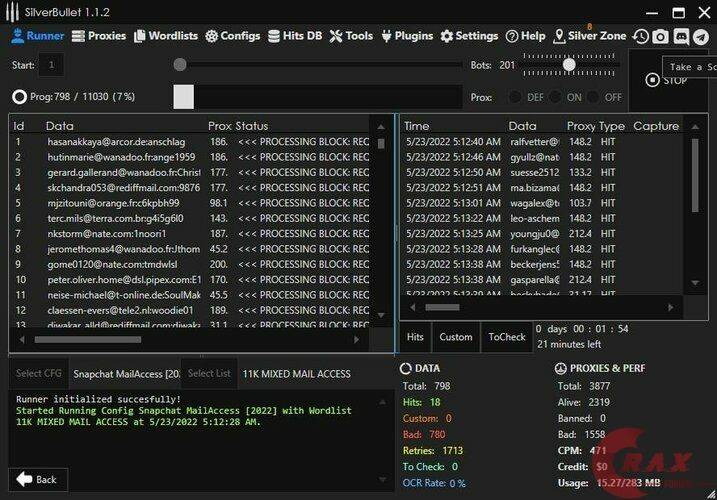Click the camera screenshot icon

[660, 36]
